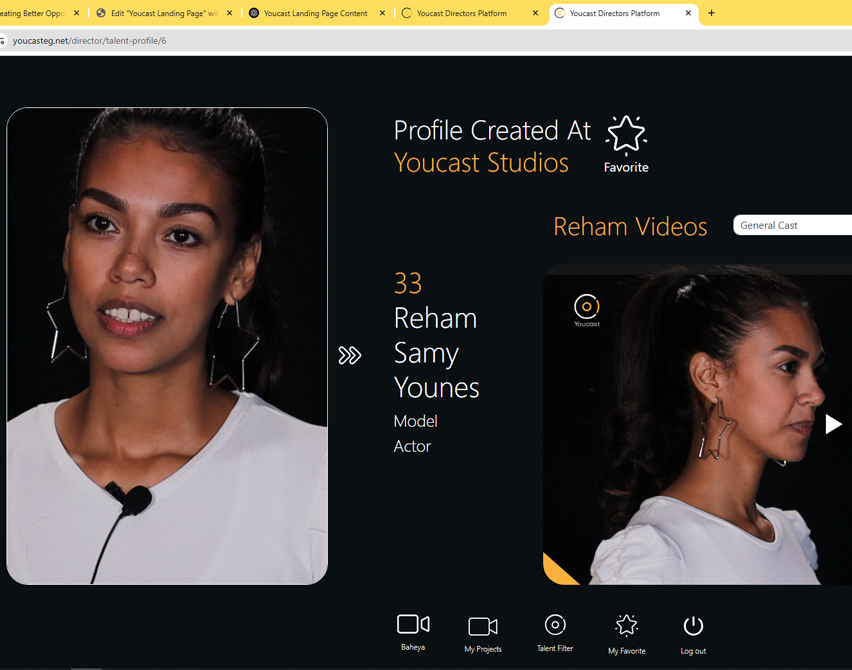Open the Talent Filter icon

tap(555, 624)
